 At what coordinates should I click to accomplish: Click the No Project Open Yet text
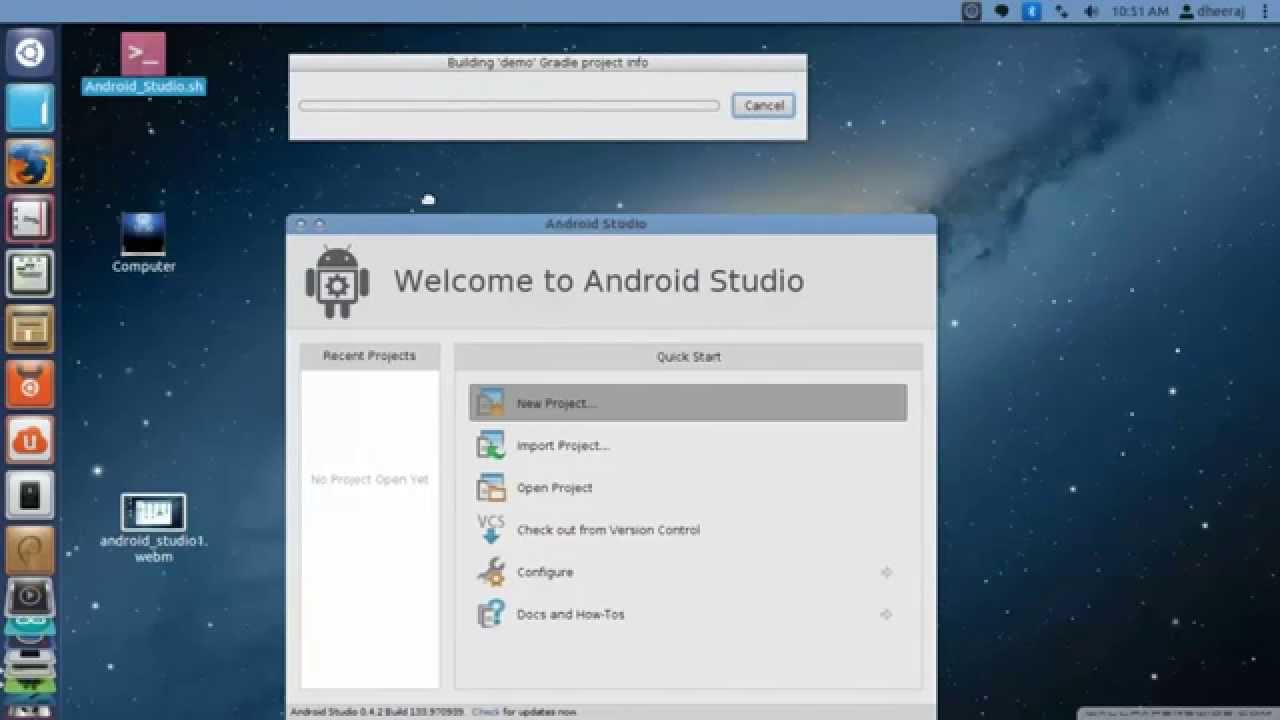[369, 480]
